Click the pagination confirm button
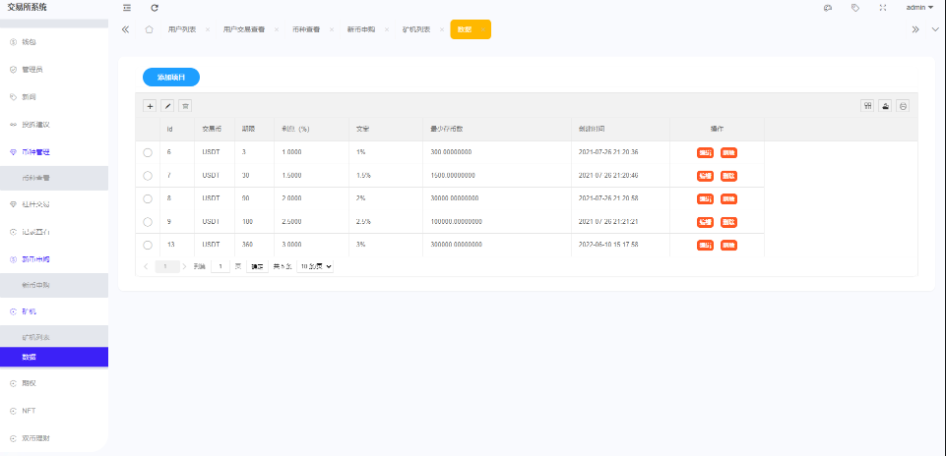 pos(257,266)
